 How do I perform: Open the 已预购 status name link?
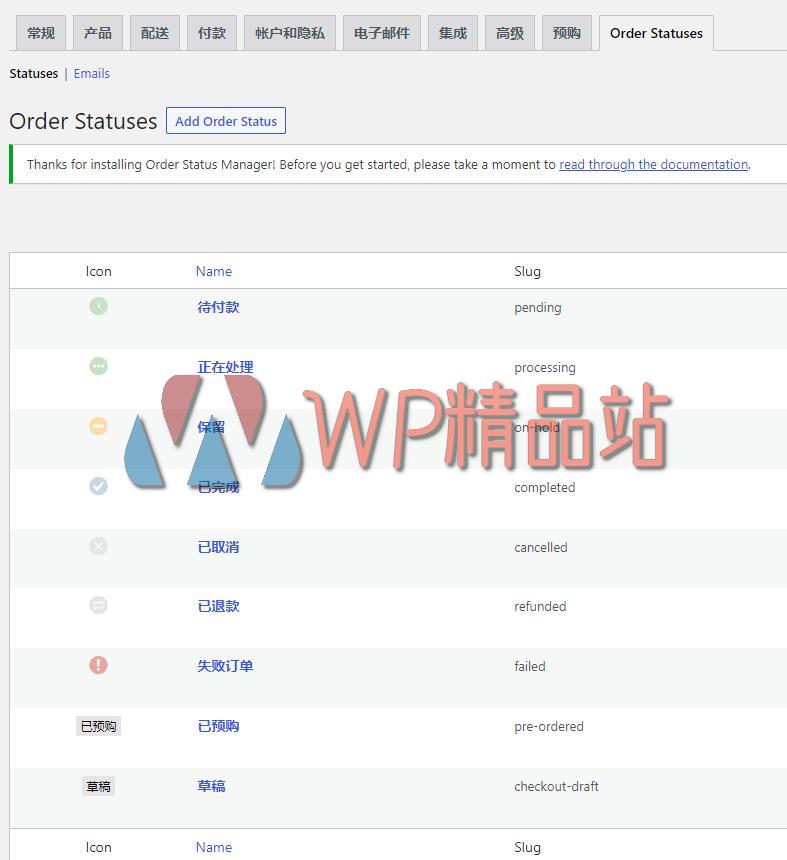coord(218,726)
